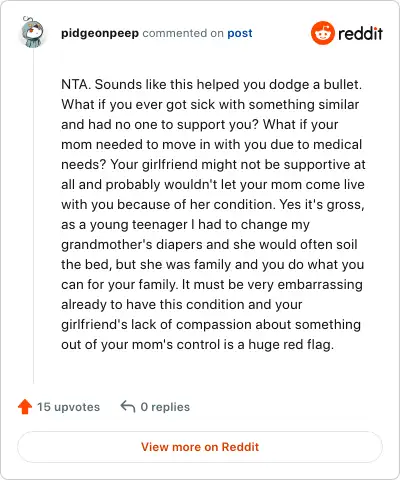
Task: Click the line "already to have this condition"
Action: 182,305
